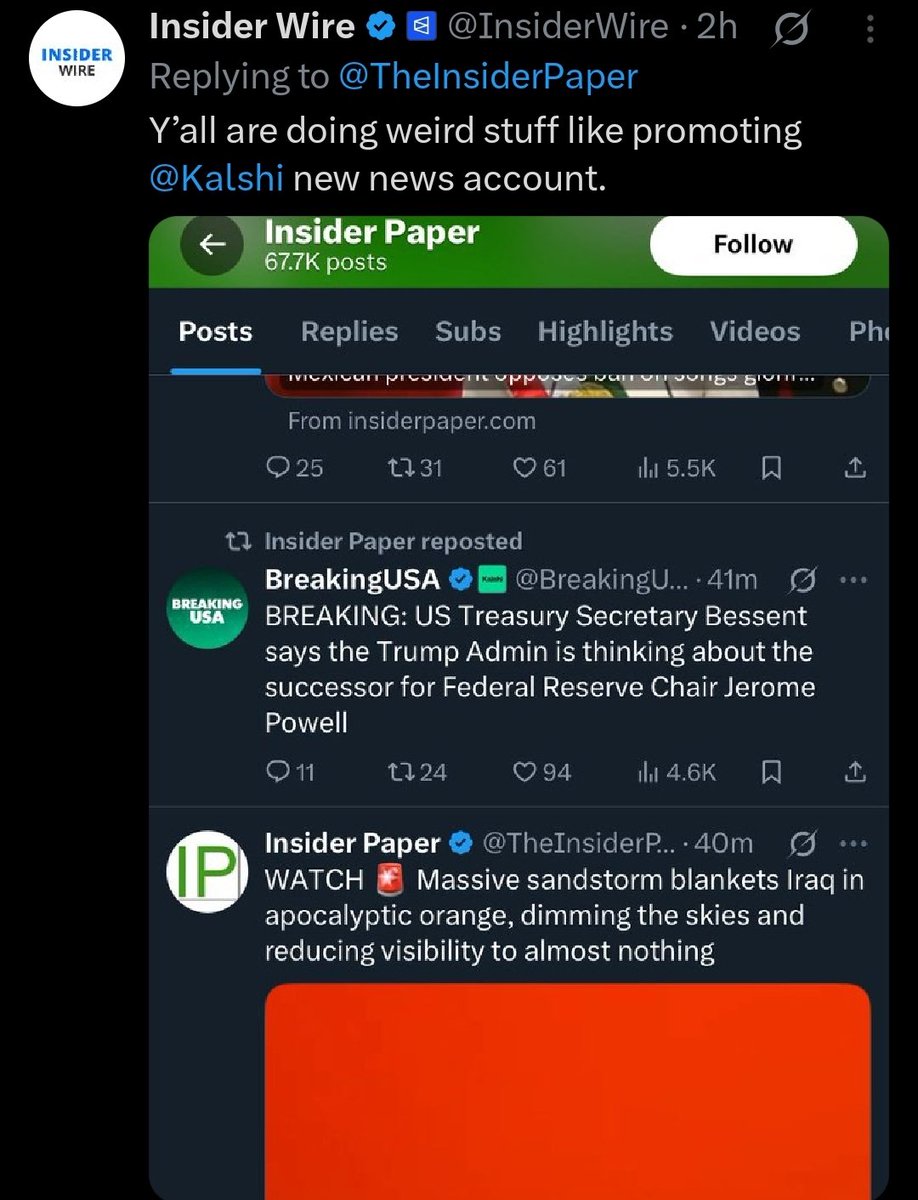Open the @Kalshi mention link
This screenshot has width=918, height=1200.
[x=216, y=178]
